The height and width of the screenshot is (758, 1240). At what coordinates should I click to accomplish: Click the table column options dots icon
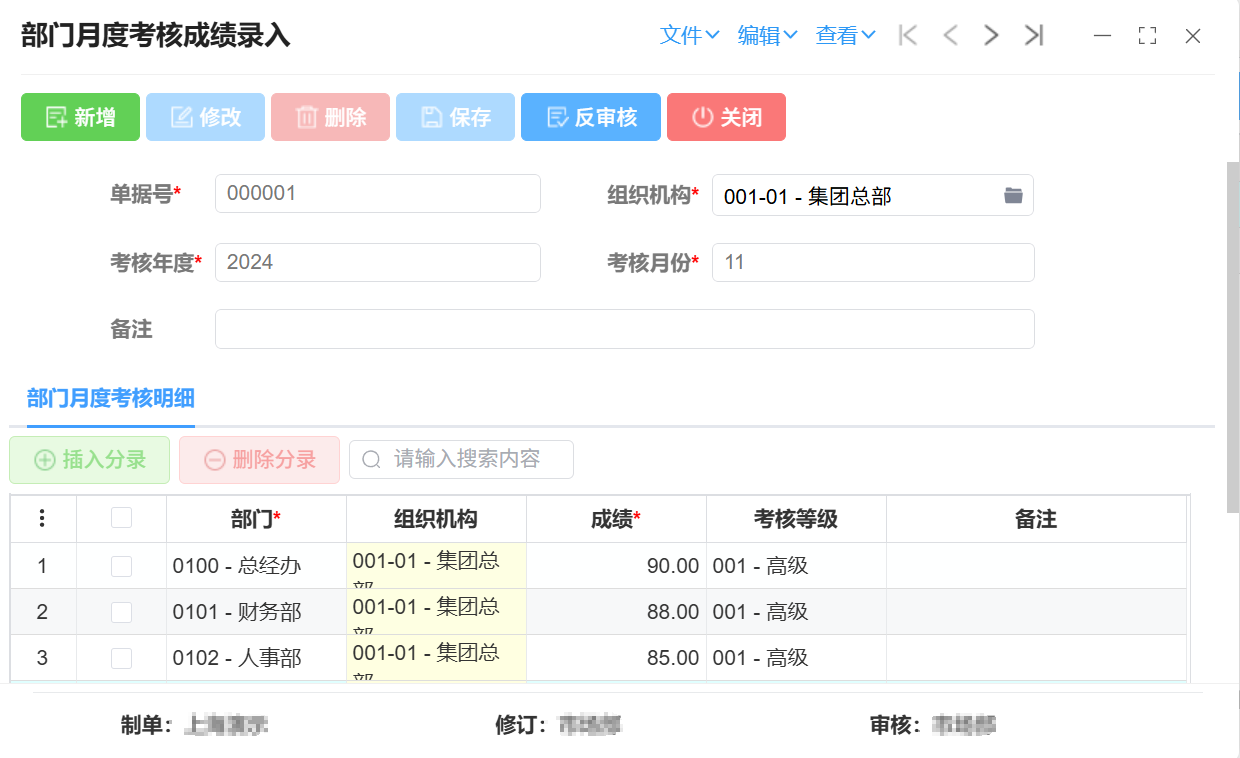point(42,518)
